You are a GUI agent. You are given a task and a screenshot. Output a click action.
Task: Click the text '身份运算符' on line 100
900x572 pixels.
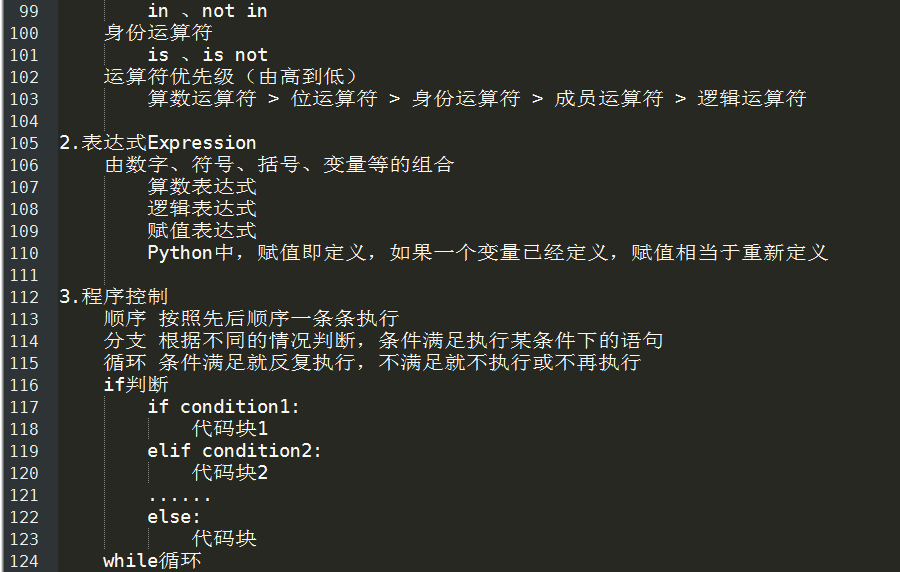[x=158, y=33]
